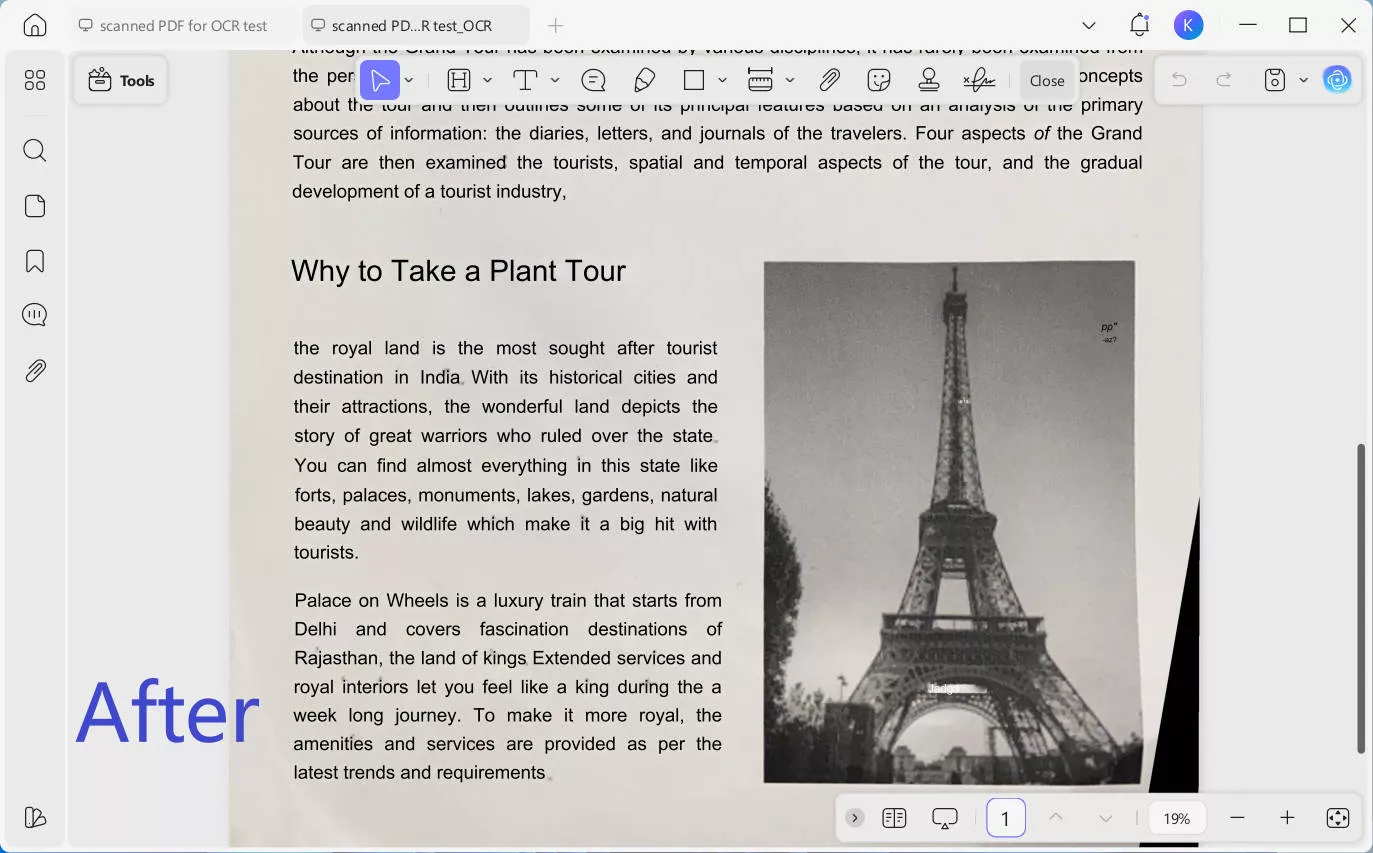Select the cursor arrow tool
This screenshot has width=1373, height=853.
tap(380, 80)
